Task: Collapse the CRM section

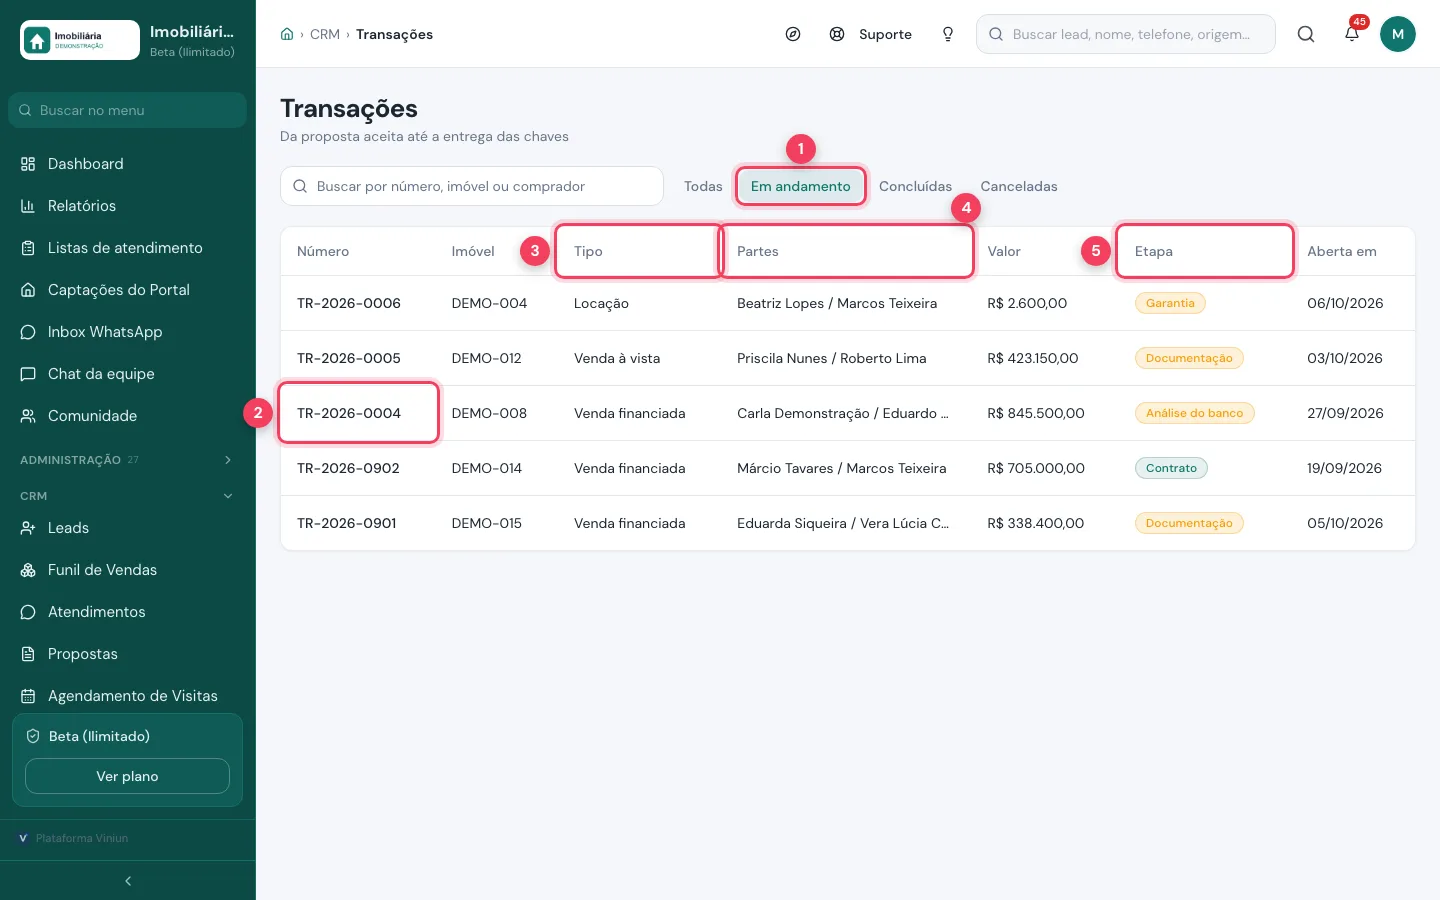Action: click(127, 496)
